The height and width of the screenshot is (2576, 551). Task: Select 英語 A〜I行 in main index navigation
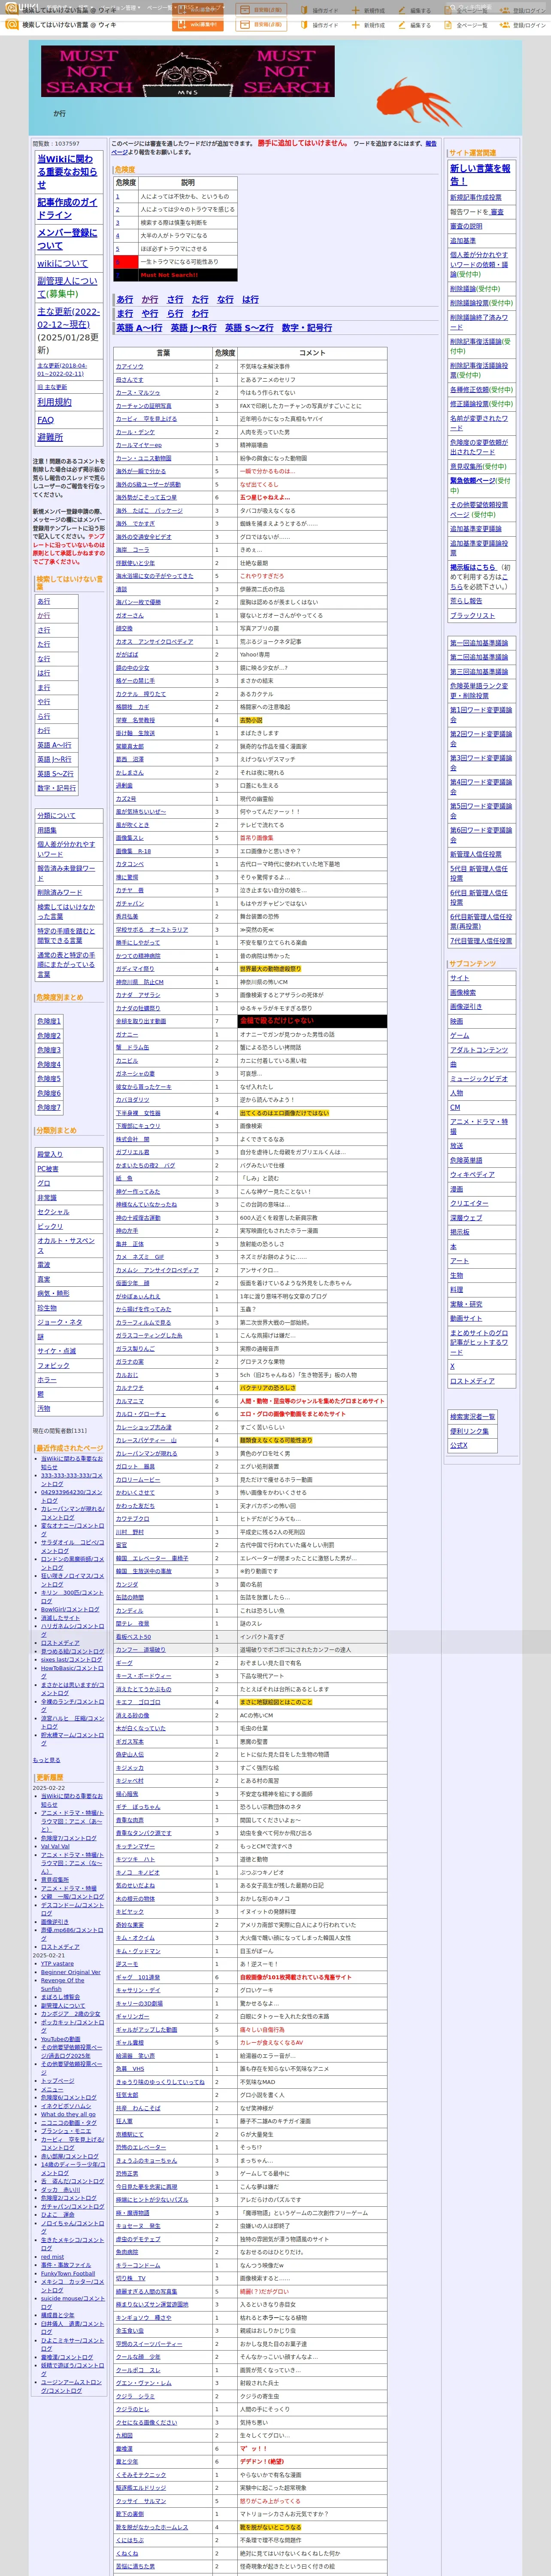click(139, 327)
